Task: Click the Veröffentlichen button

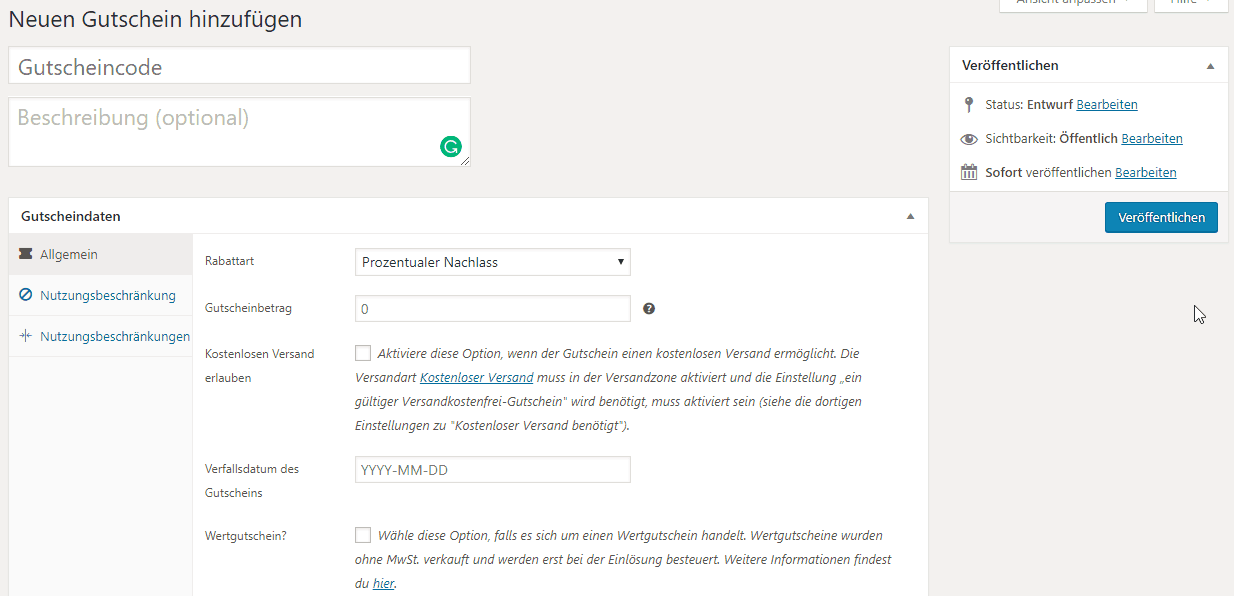Action: (1161, 217)
